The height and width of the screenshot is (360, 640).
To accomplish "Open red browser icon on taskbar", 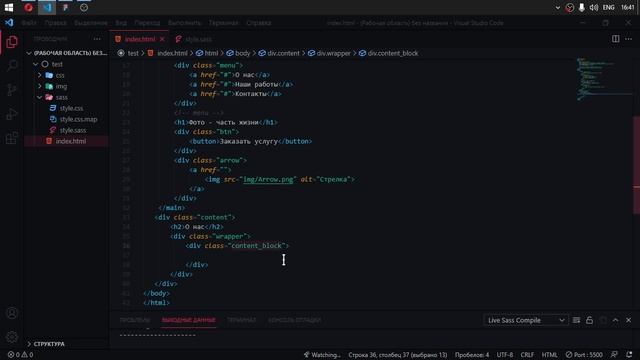I will (28, 7).
